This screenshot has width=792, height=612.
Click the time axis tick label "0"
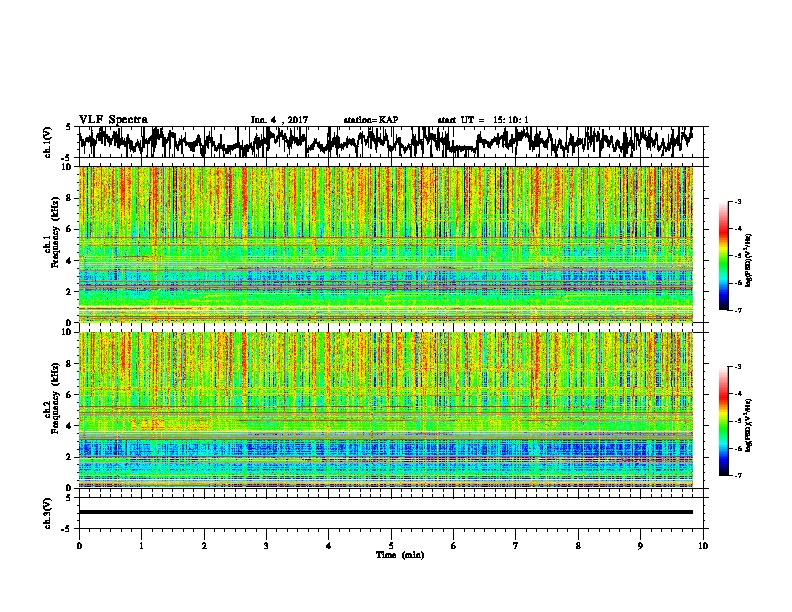coord(79,546)
